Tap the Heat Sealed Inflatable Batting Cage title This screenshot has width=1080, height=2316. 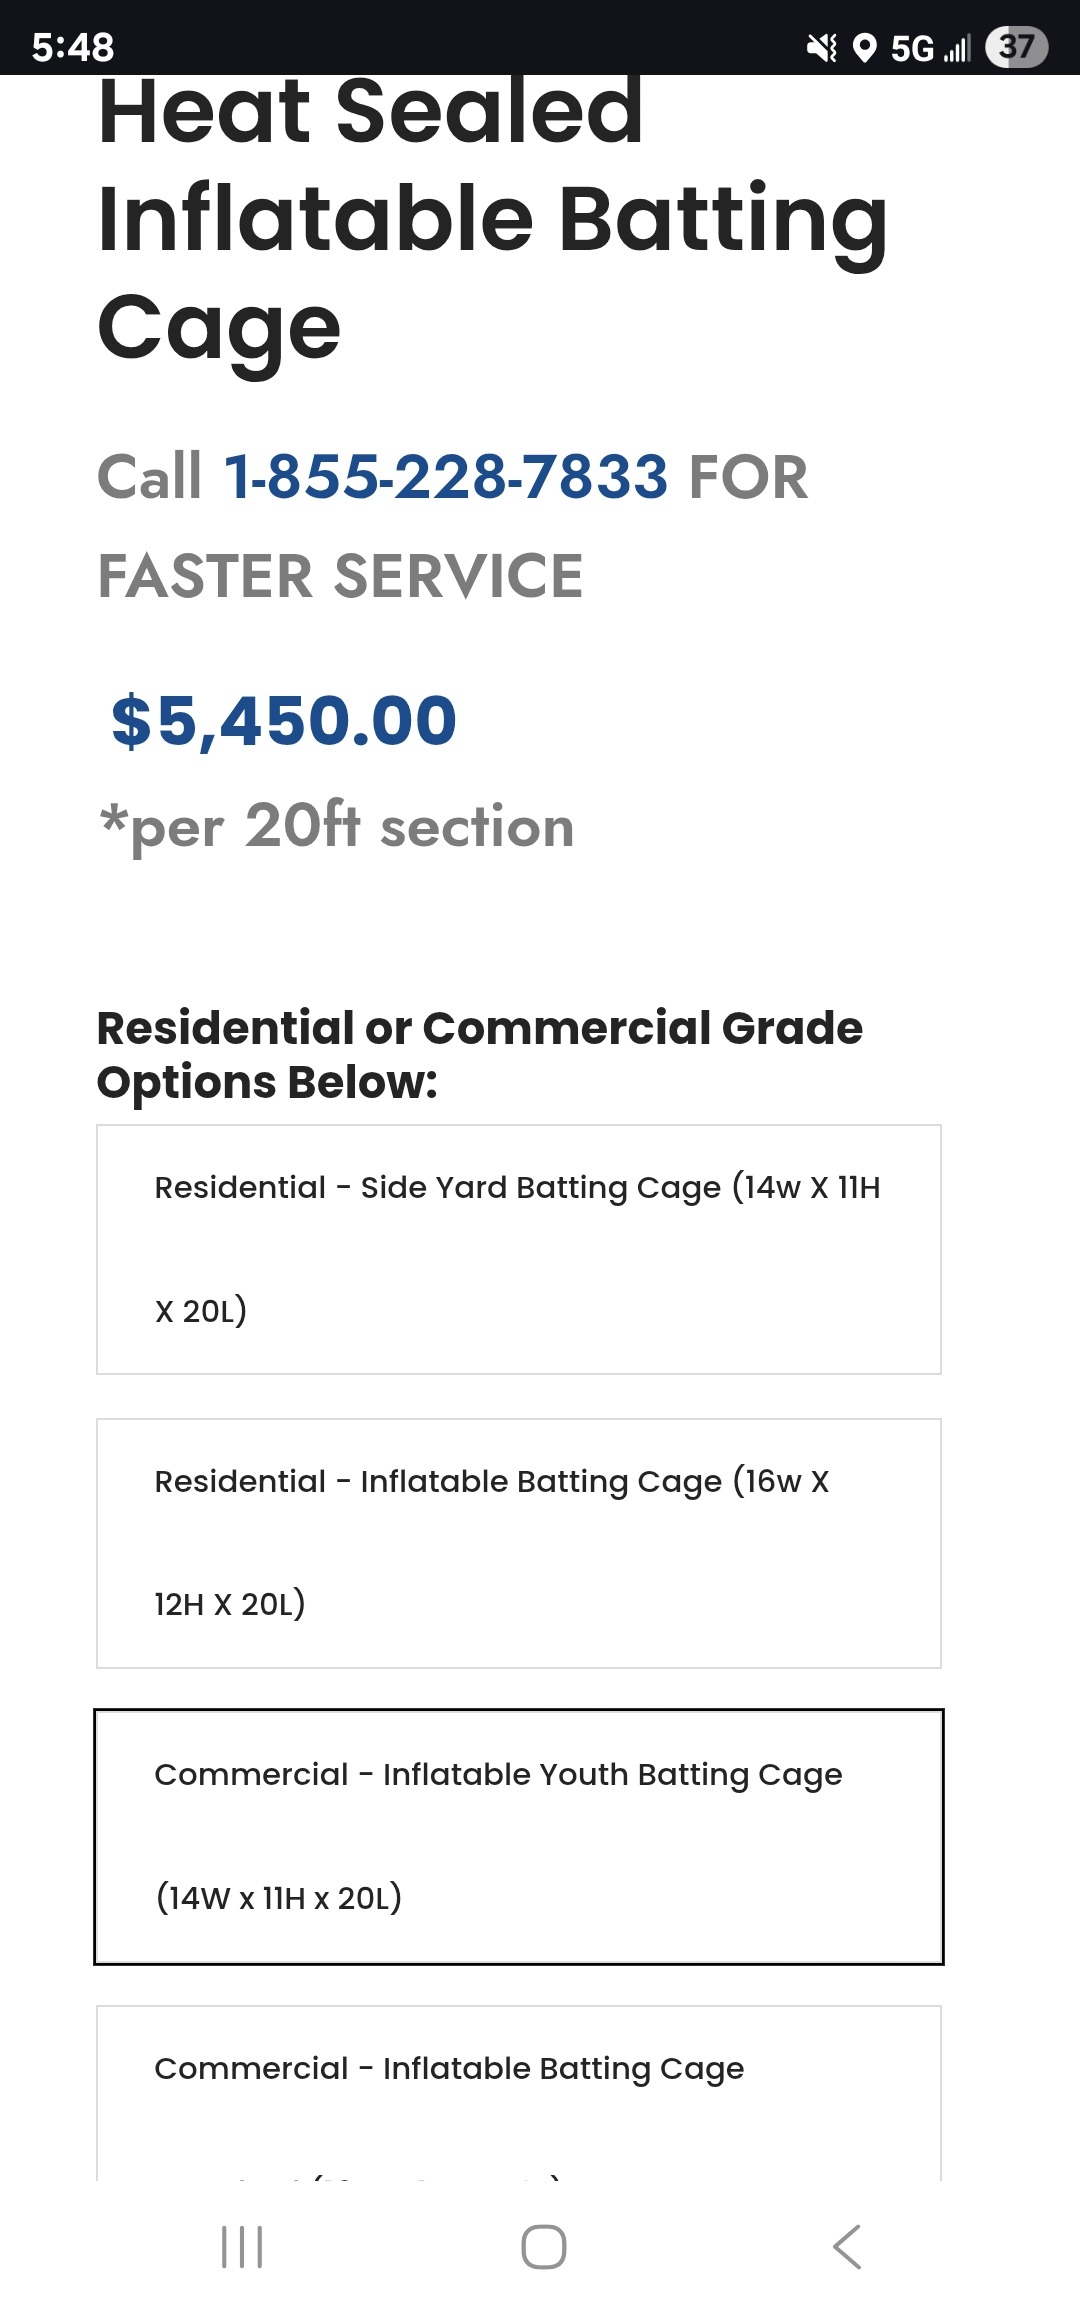tap(492, 219)
